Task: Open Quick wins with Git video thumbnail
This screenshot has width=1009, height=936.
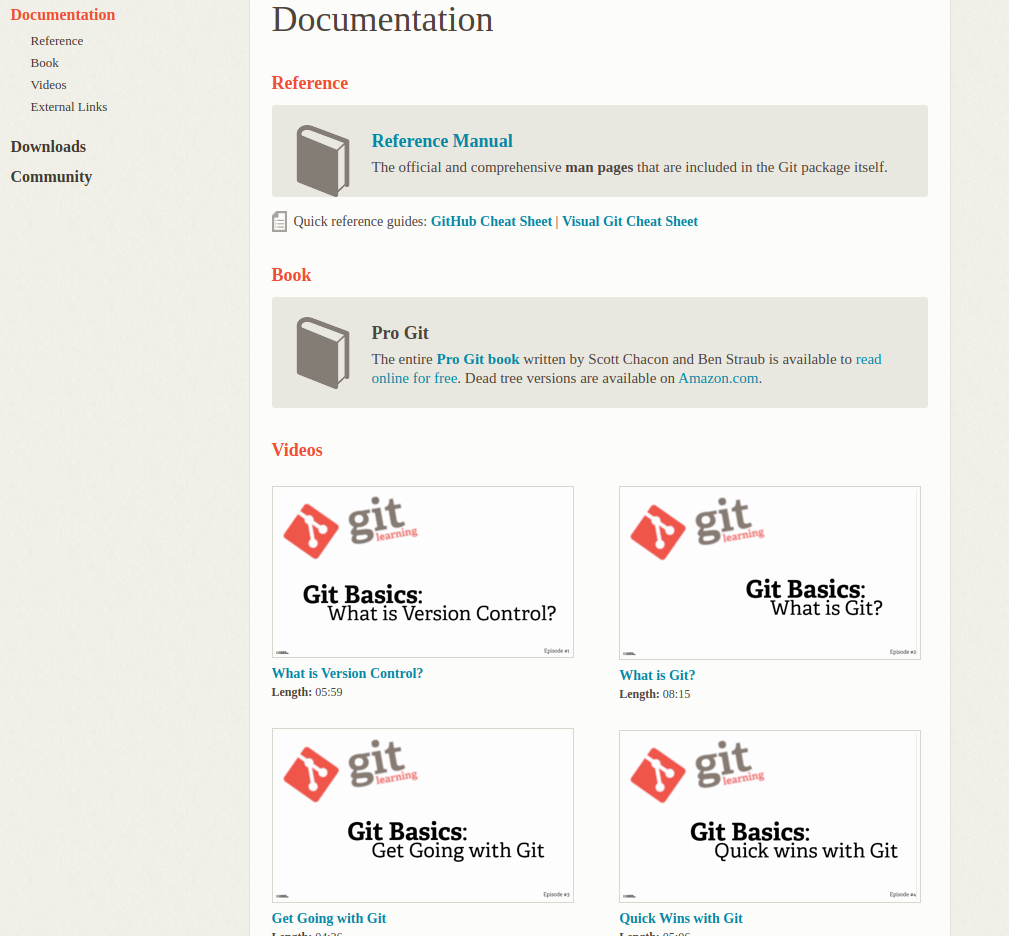Action: point(770,816)
